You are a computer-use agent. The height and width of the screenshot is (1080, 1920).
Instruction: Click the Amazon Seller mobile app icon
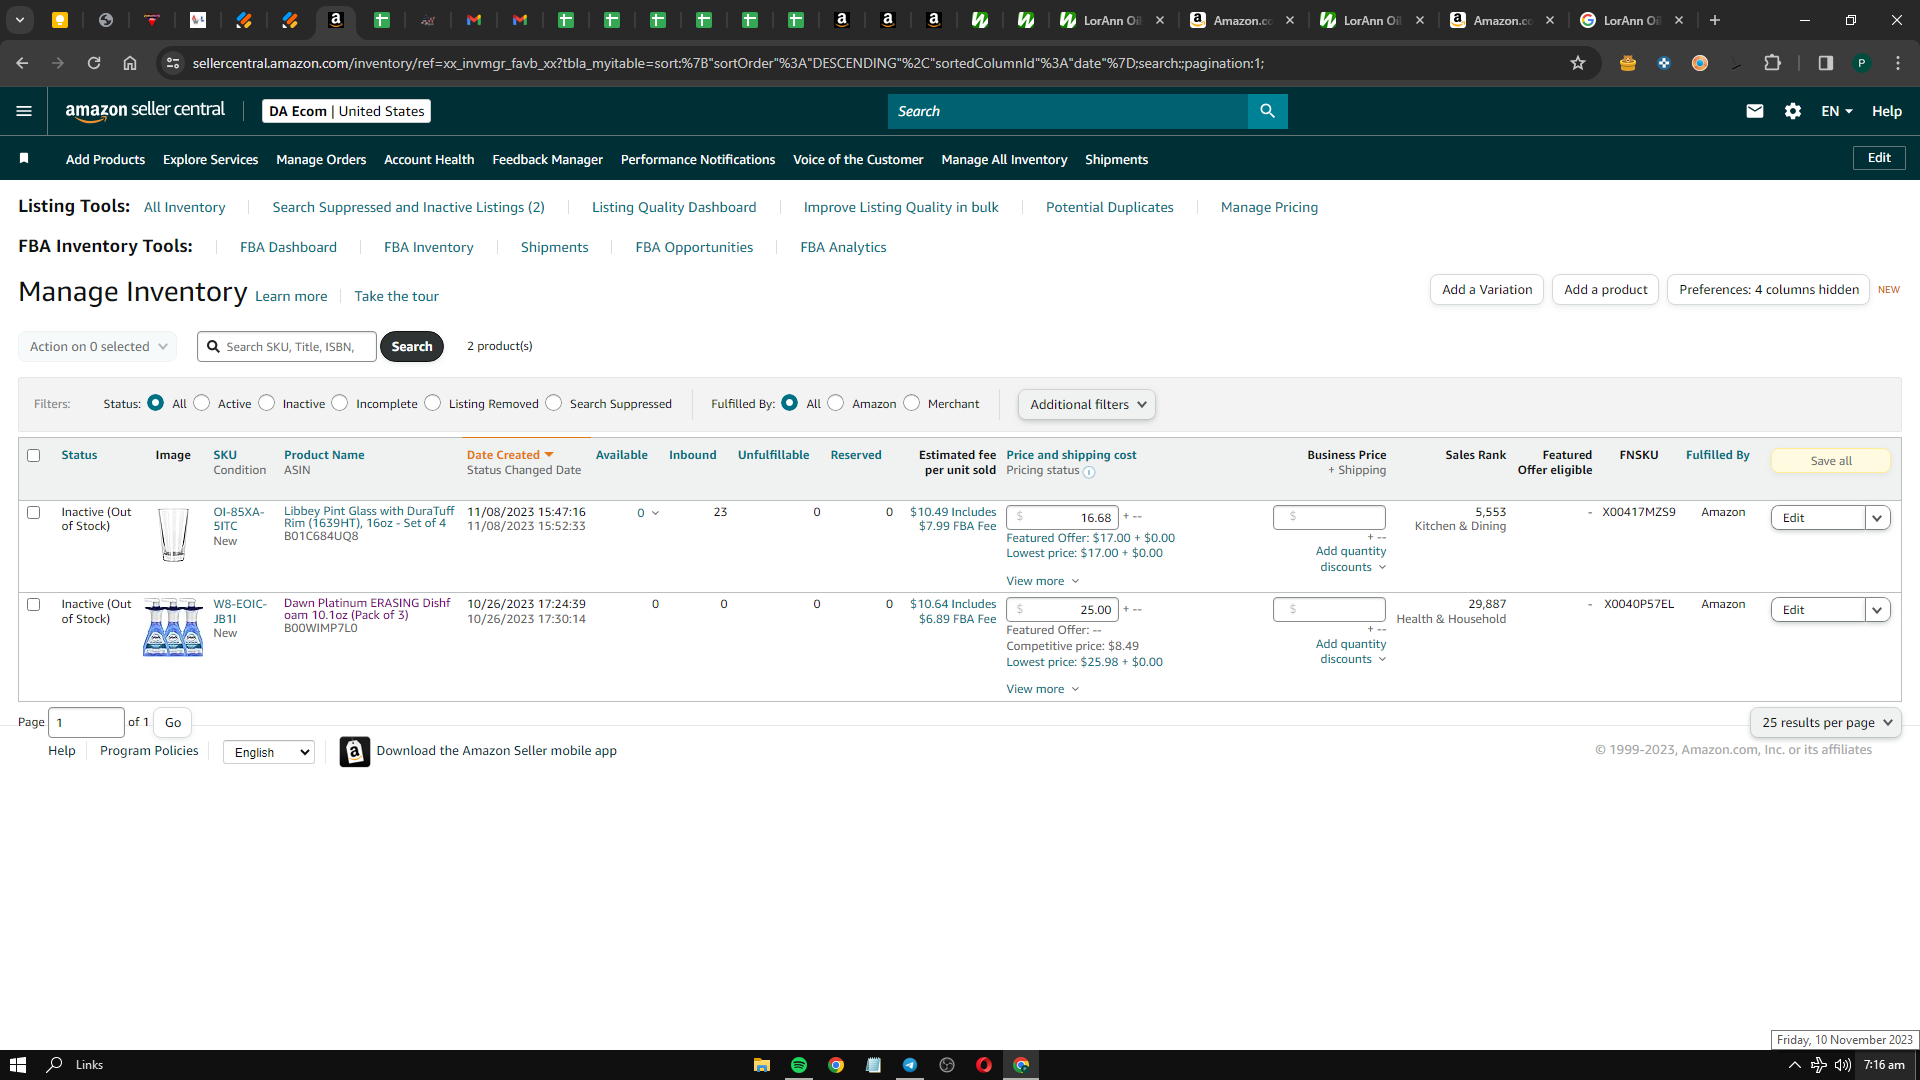355,751
